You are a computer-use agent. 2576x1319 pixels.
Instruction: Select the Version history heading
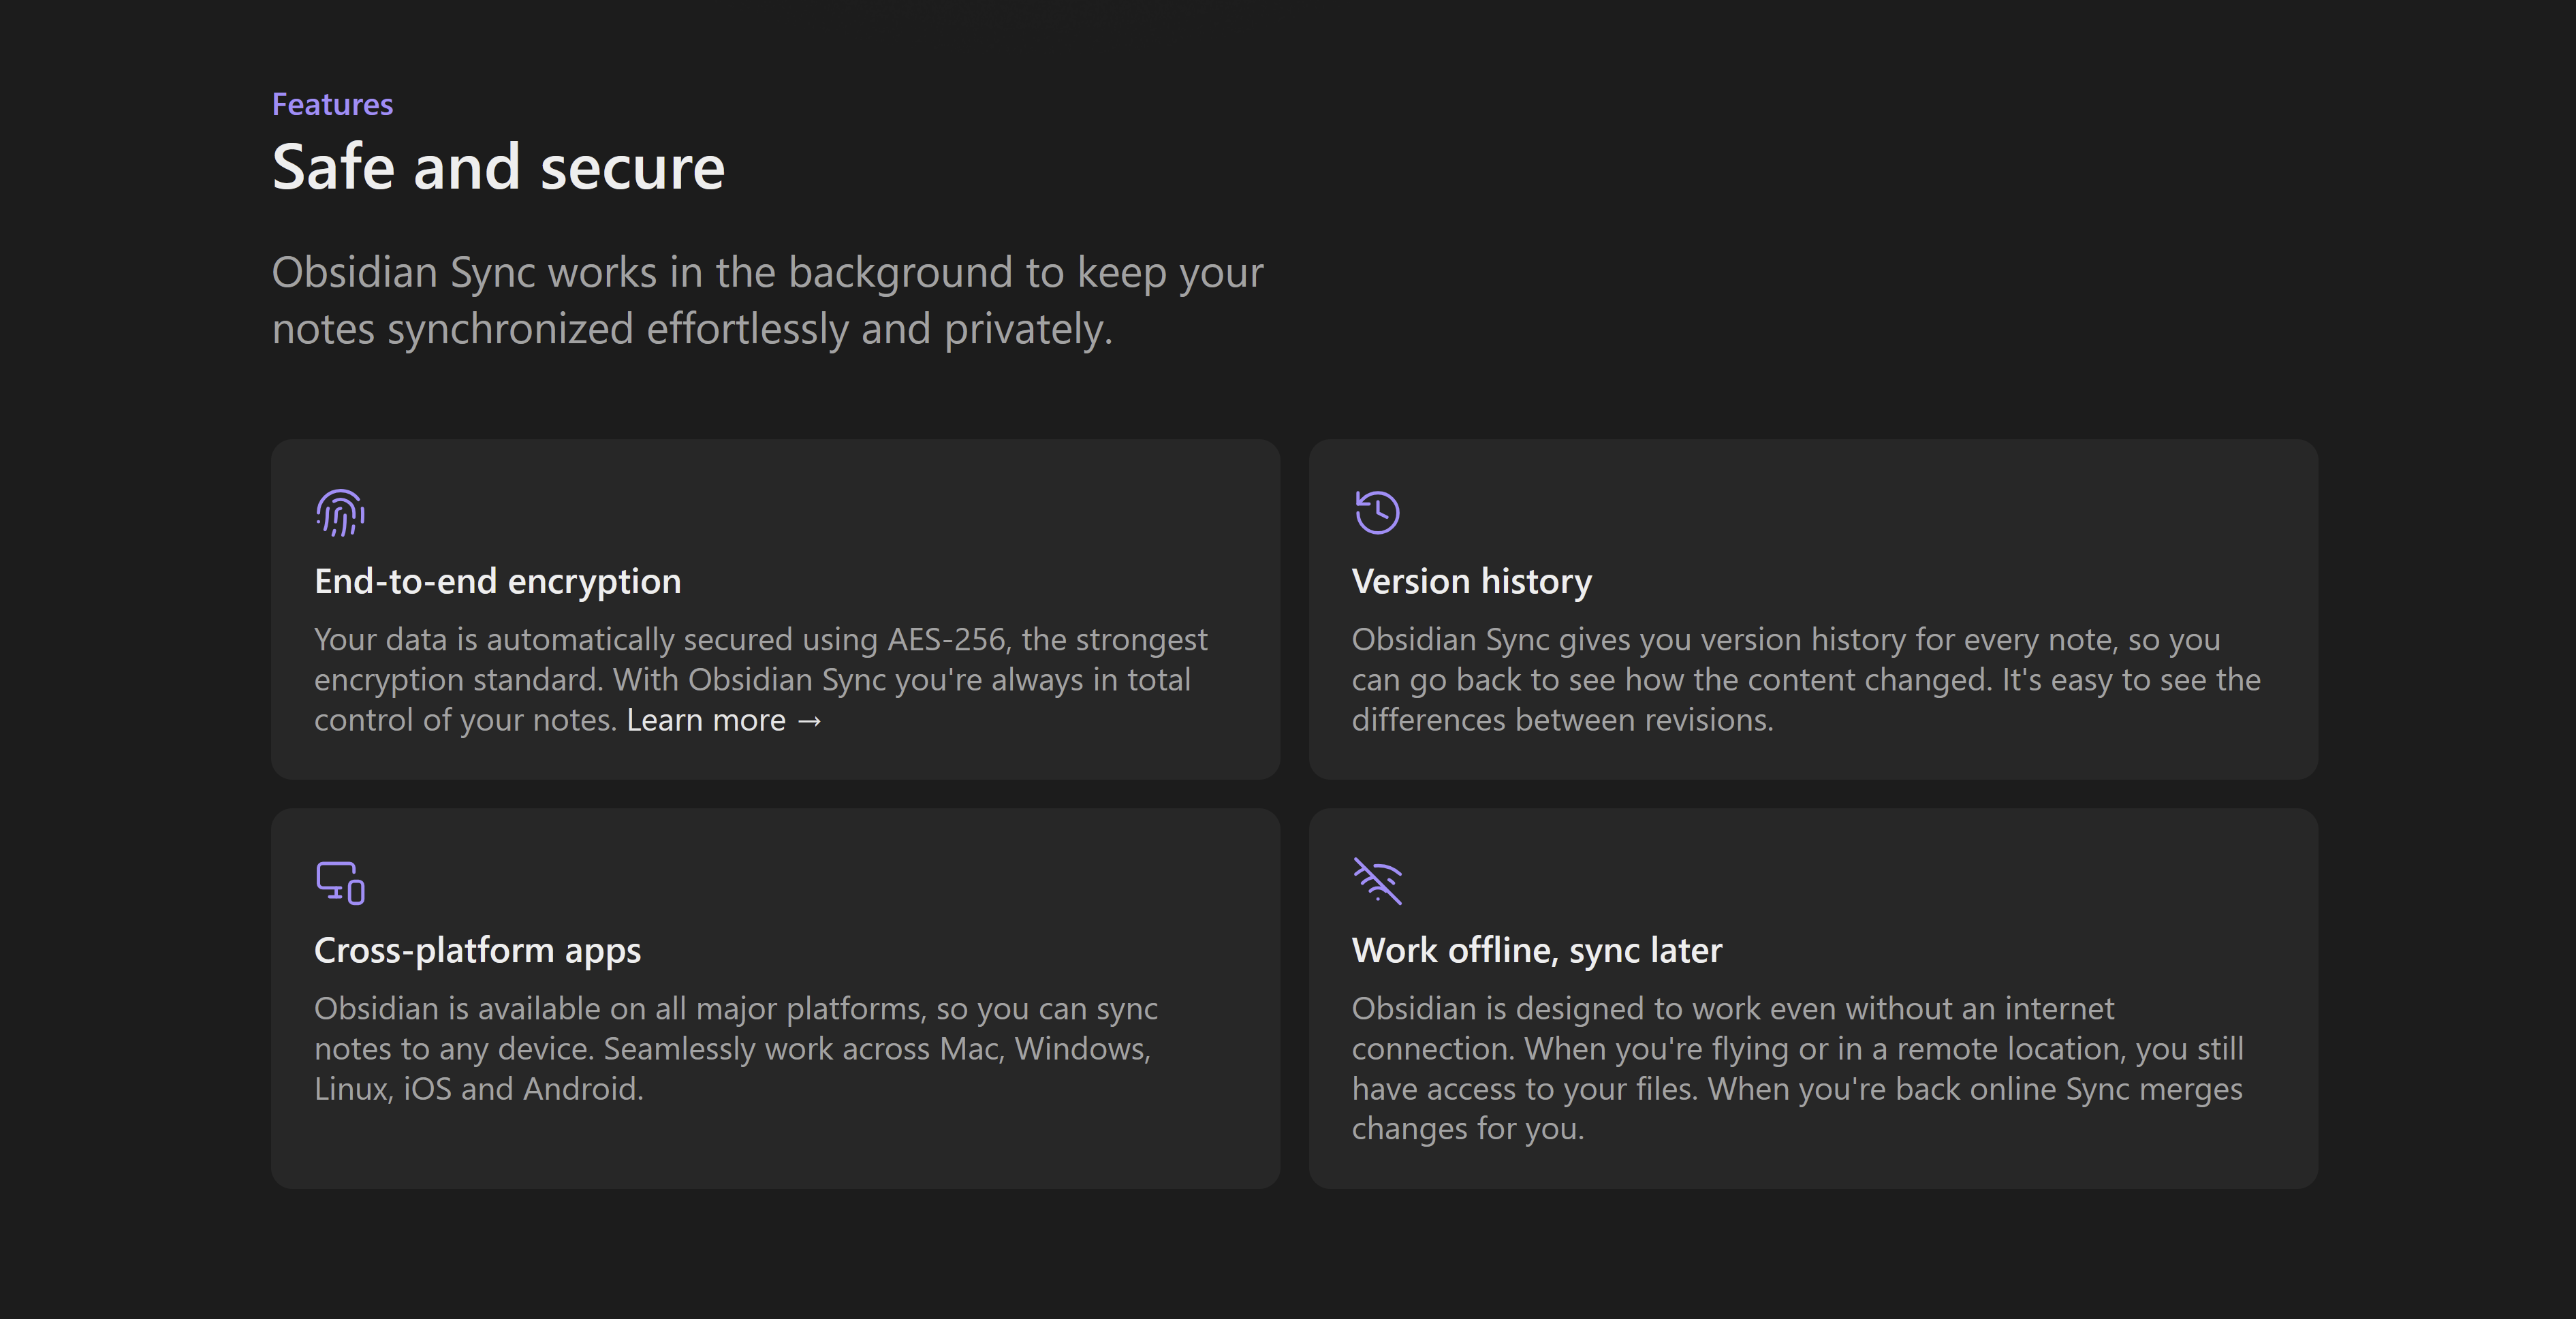(x=1471, y=581)
